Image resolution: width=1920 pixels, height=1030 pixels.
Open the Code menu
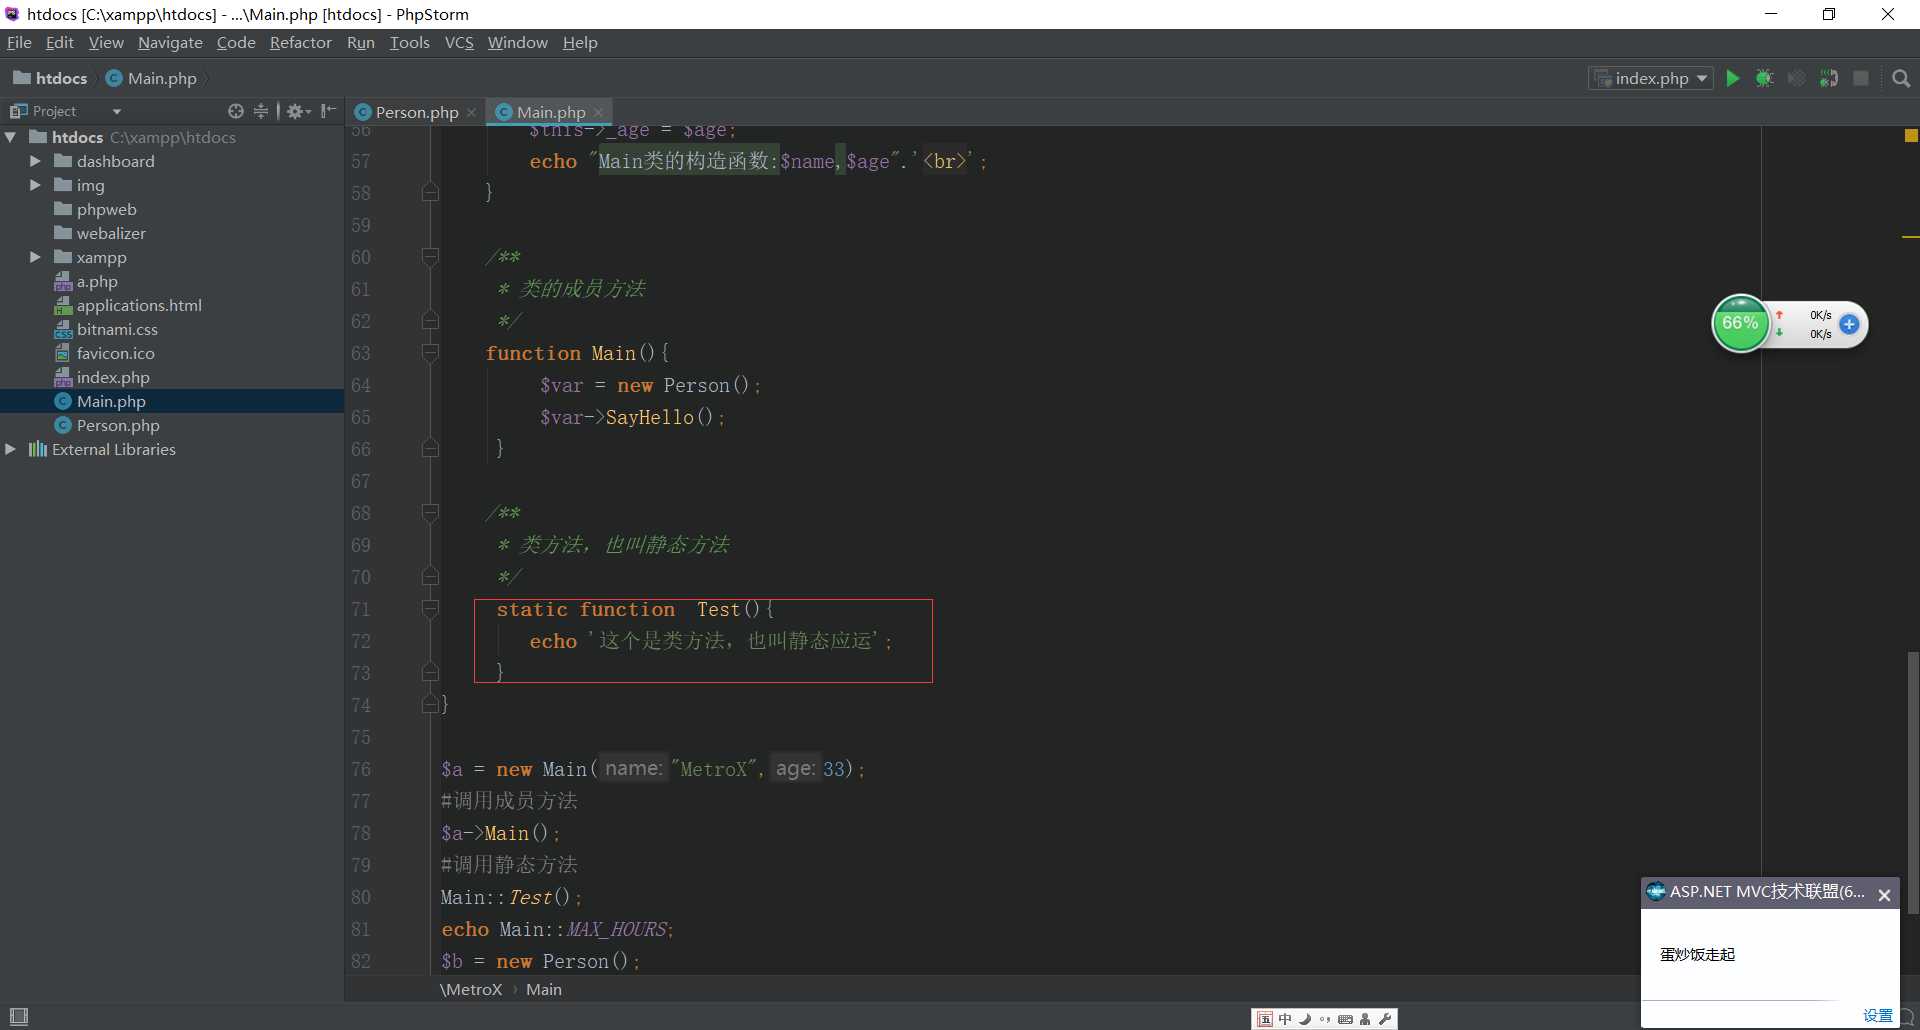click(x=236, y=42)
